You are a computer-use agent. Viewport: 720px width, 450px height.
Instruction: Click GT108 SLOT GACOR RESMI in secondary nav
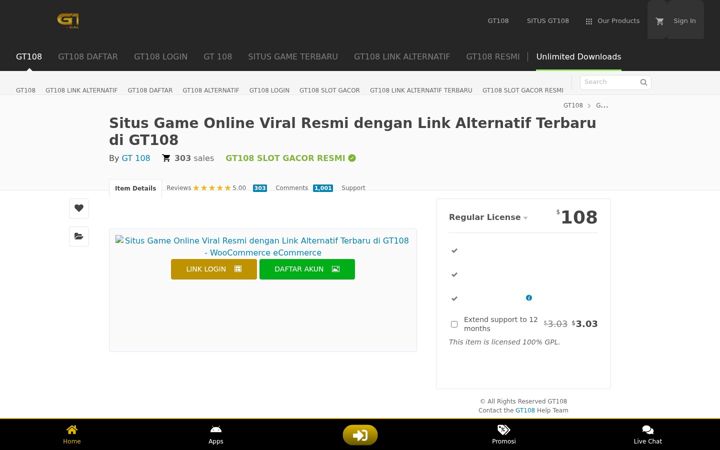click(523, 90)
